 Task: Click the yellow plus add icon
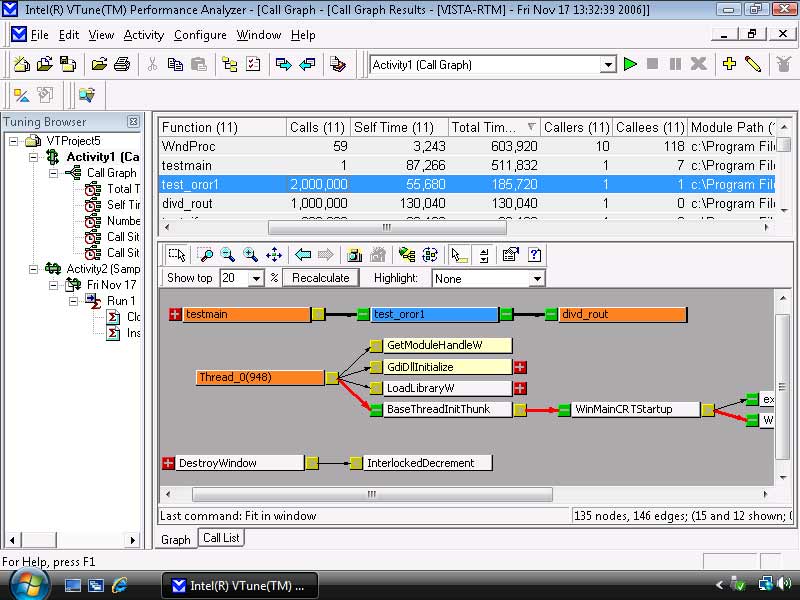(730, 64)
